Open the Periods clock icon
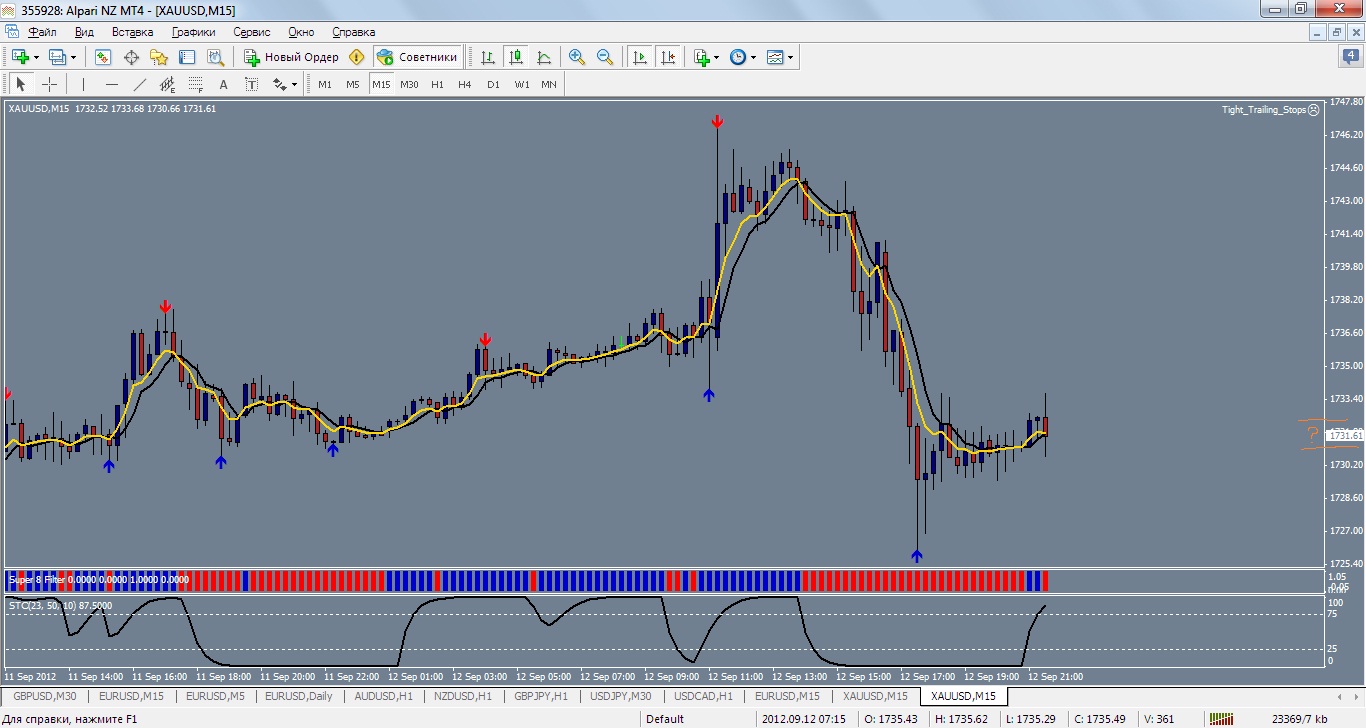Viewport: 1366px width, 728px height. (x=738, y=57)
